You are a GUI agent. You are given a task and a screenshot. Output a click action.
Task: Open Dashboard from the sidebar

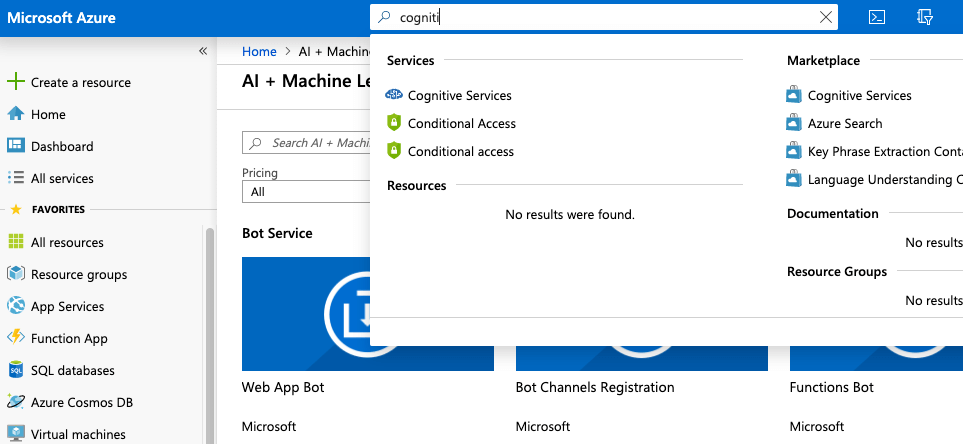point(61,146)
